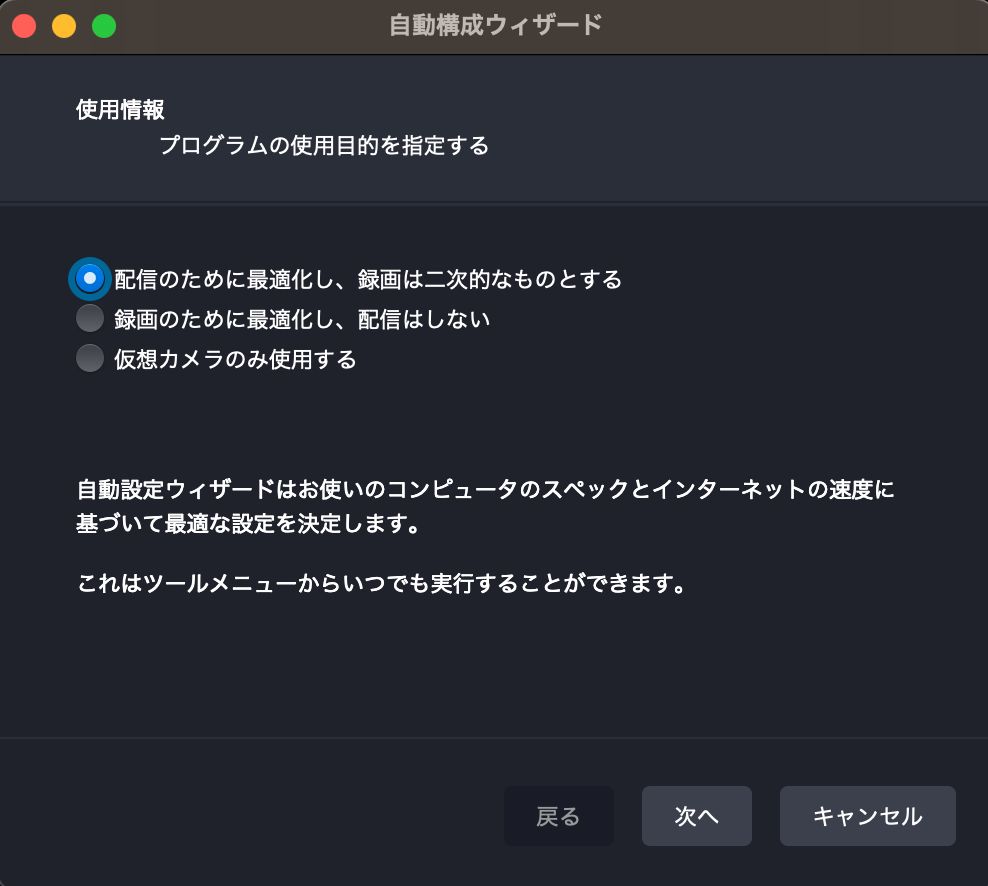Choose the recording-only optimization radio circle
This screenshot has height=886, width=988.
(89, 318)
